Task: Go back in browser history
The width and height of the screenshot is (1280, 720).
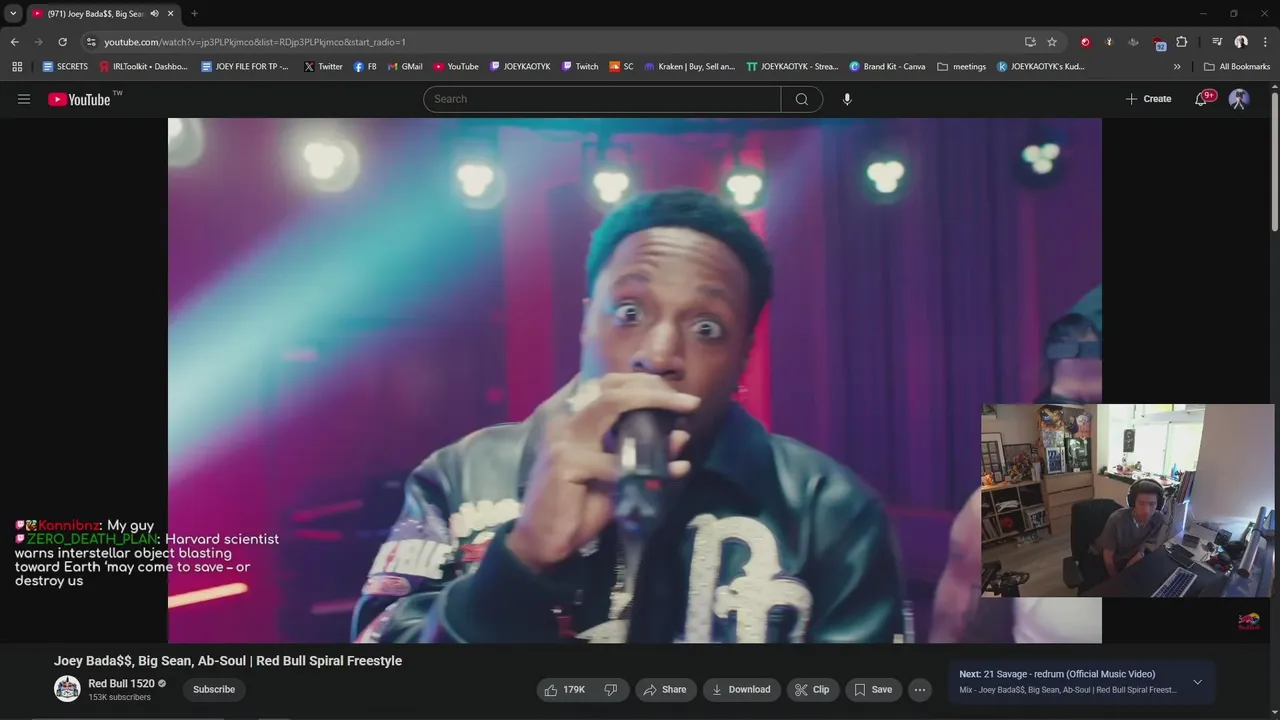Action: click(x=14, y=42)
